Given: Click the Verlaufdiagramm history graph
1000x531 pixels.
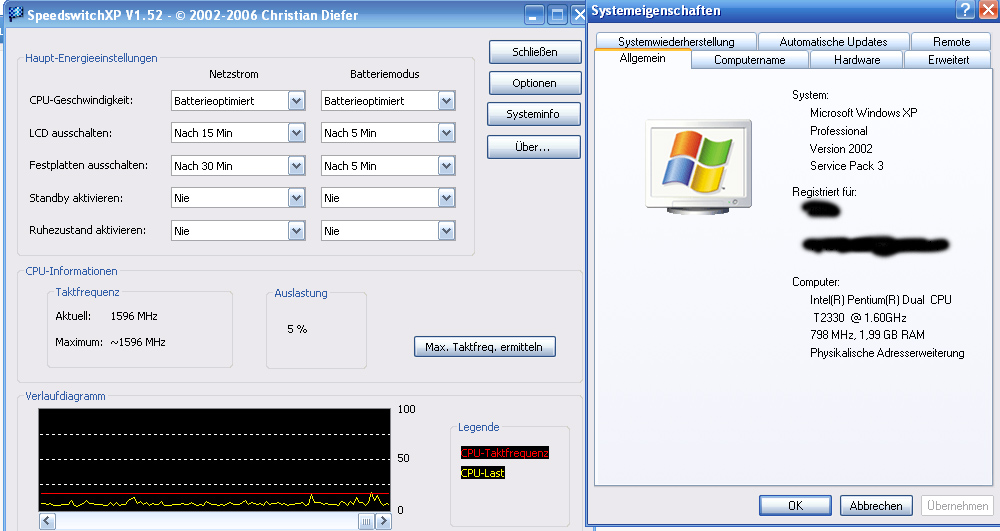Looking at the screenshot, I should (x=214, y=459).
